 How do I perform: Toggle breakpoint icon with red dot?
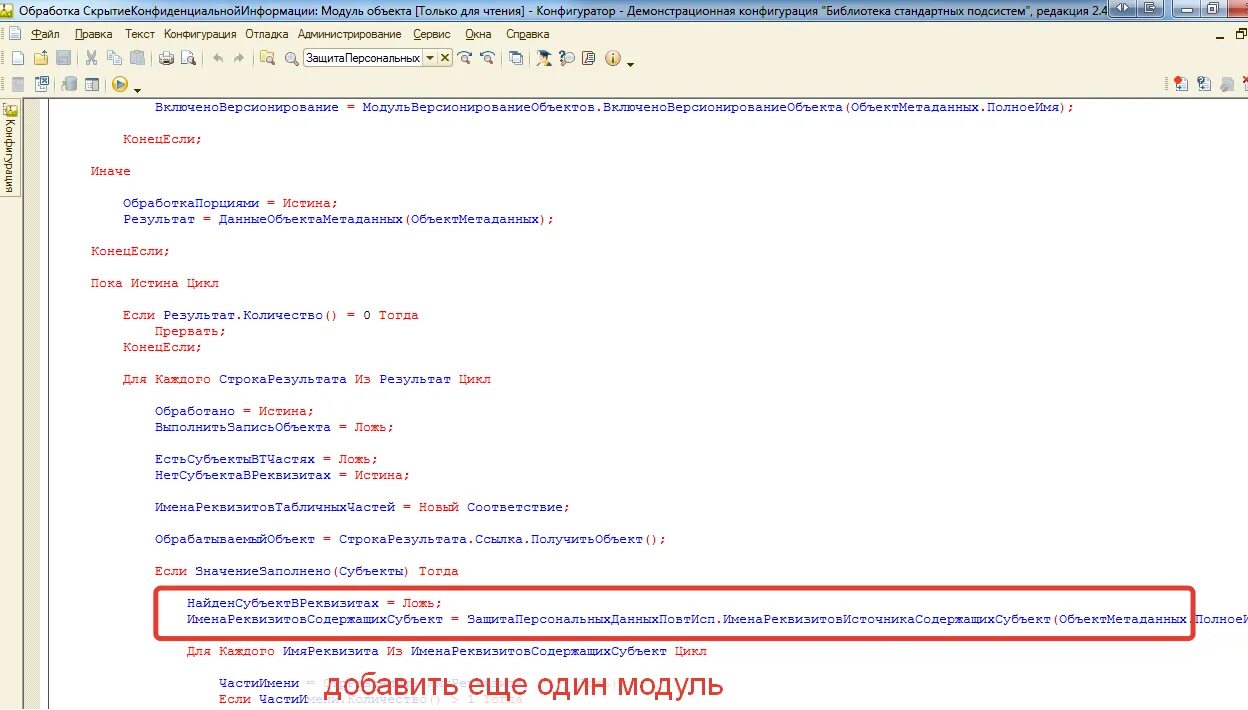1181,84
